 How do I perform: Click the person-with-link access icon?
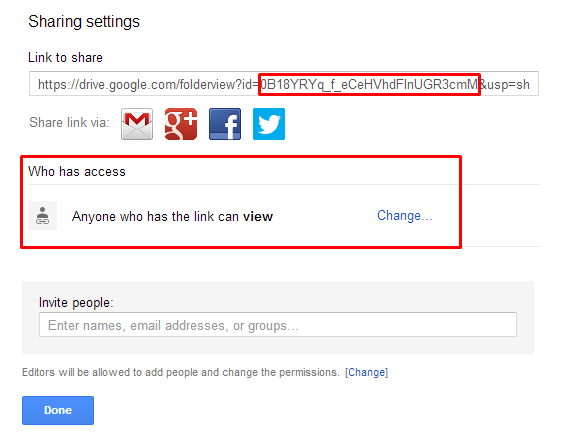(43, 215)
